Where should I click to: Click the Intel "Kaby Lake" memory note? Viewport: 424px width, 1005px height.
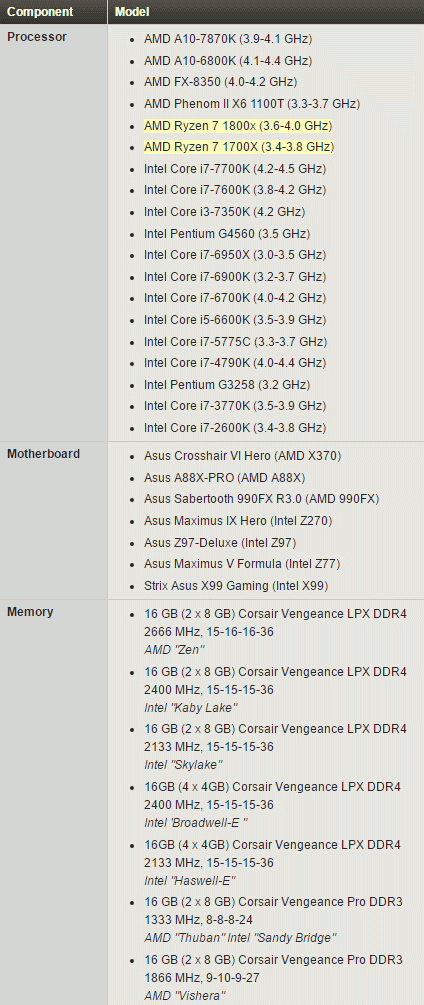(191, 707)
